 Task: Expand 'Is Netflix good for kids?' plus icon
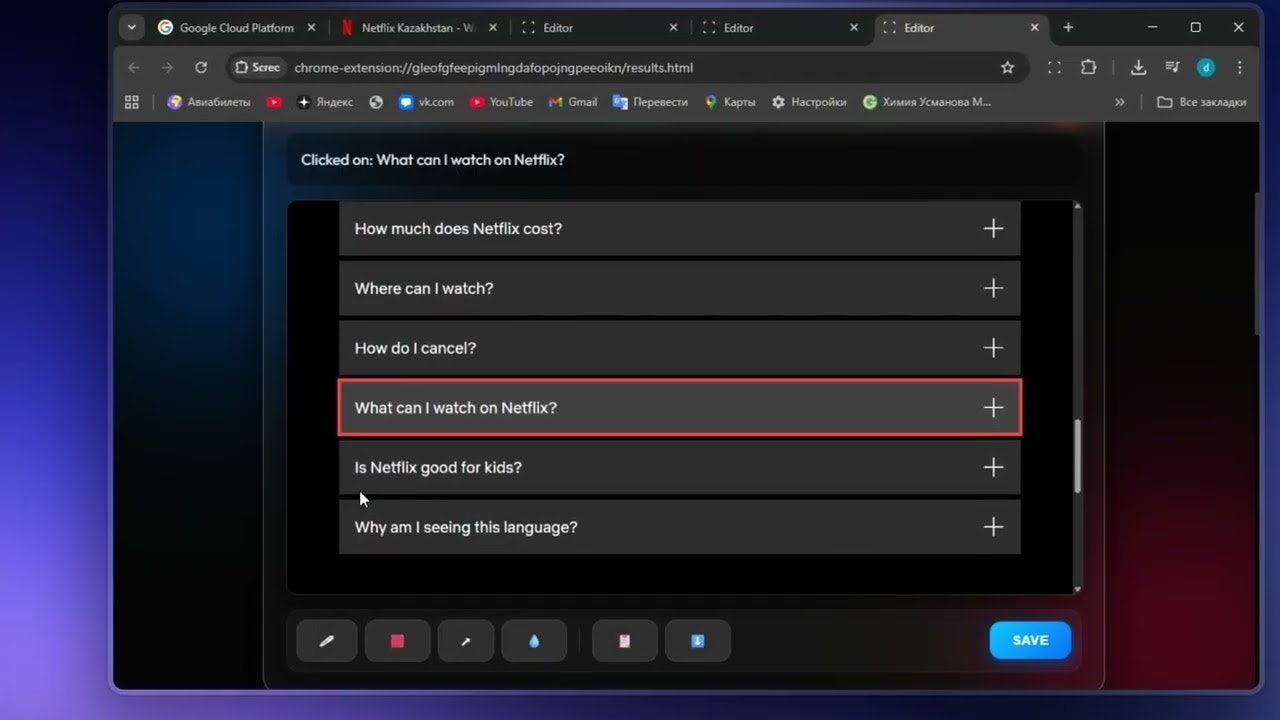point(993,468)
